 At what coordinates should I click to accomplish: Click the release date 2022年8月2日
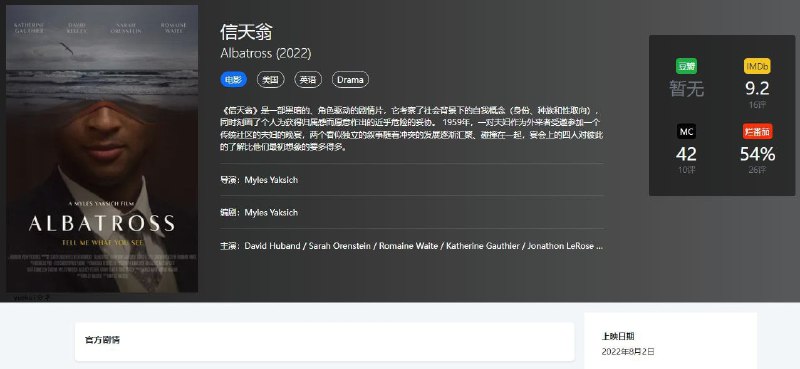(x=628, y=352)
